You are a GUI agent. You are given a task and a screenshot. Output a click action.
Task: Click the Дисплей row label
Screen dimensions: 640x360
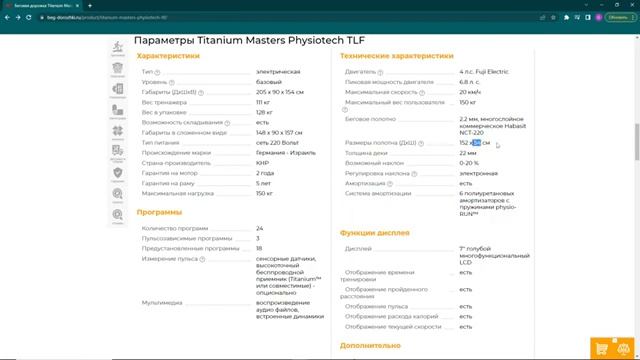click(358, 249)
